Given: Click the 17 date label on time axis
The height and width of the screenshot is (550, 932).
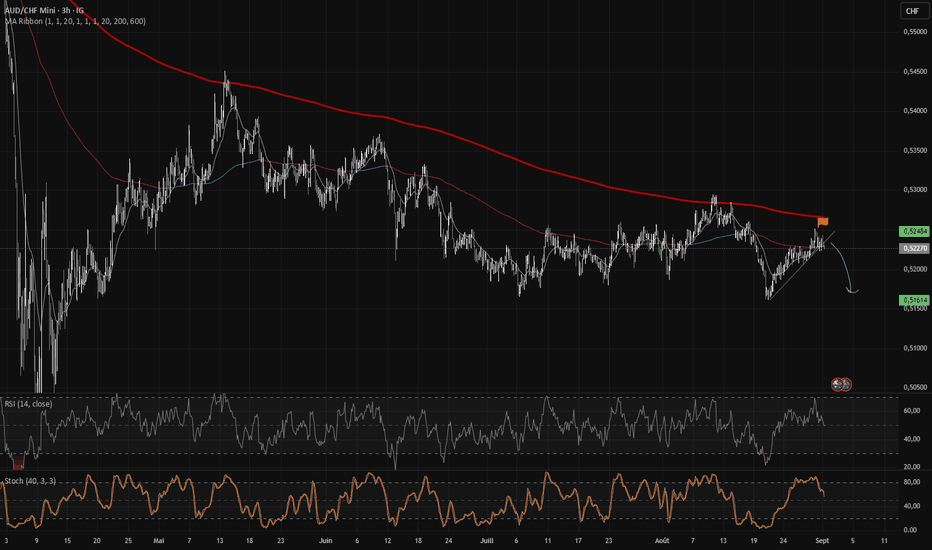Looking at the screenshot, I should coord(578,540).
